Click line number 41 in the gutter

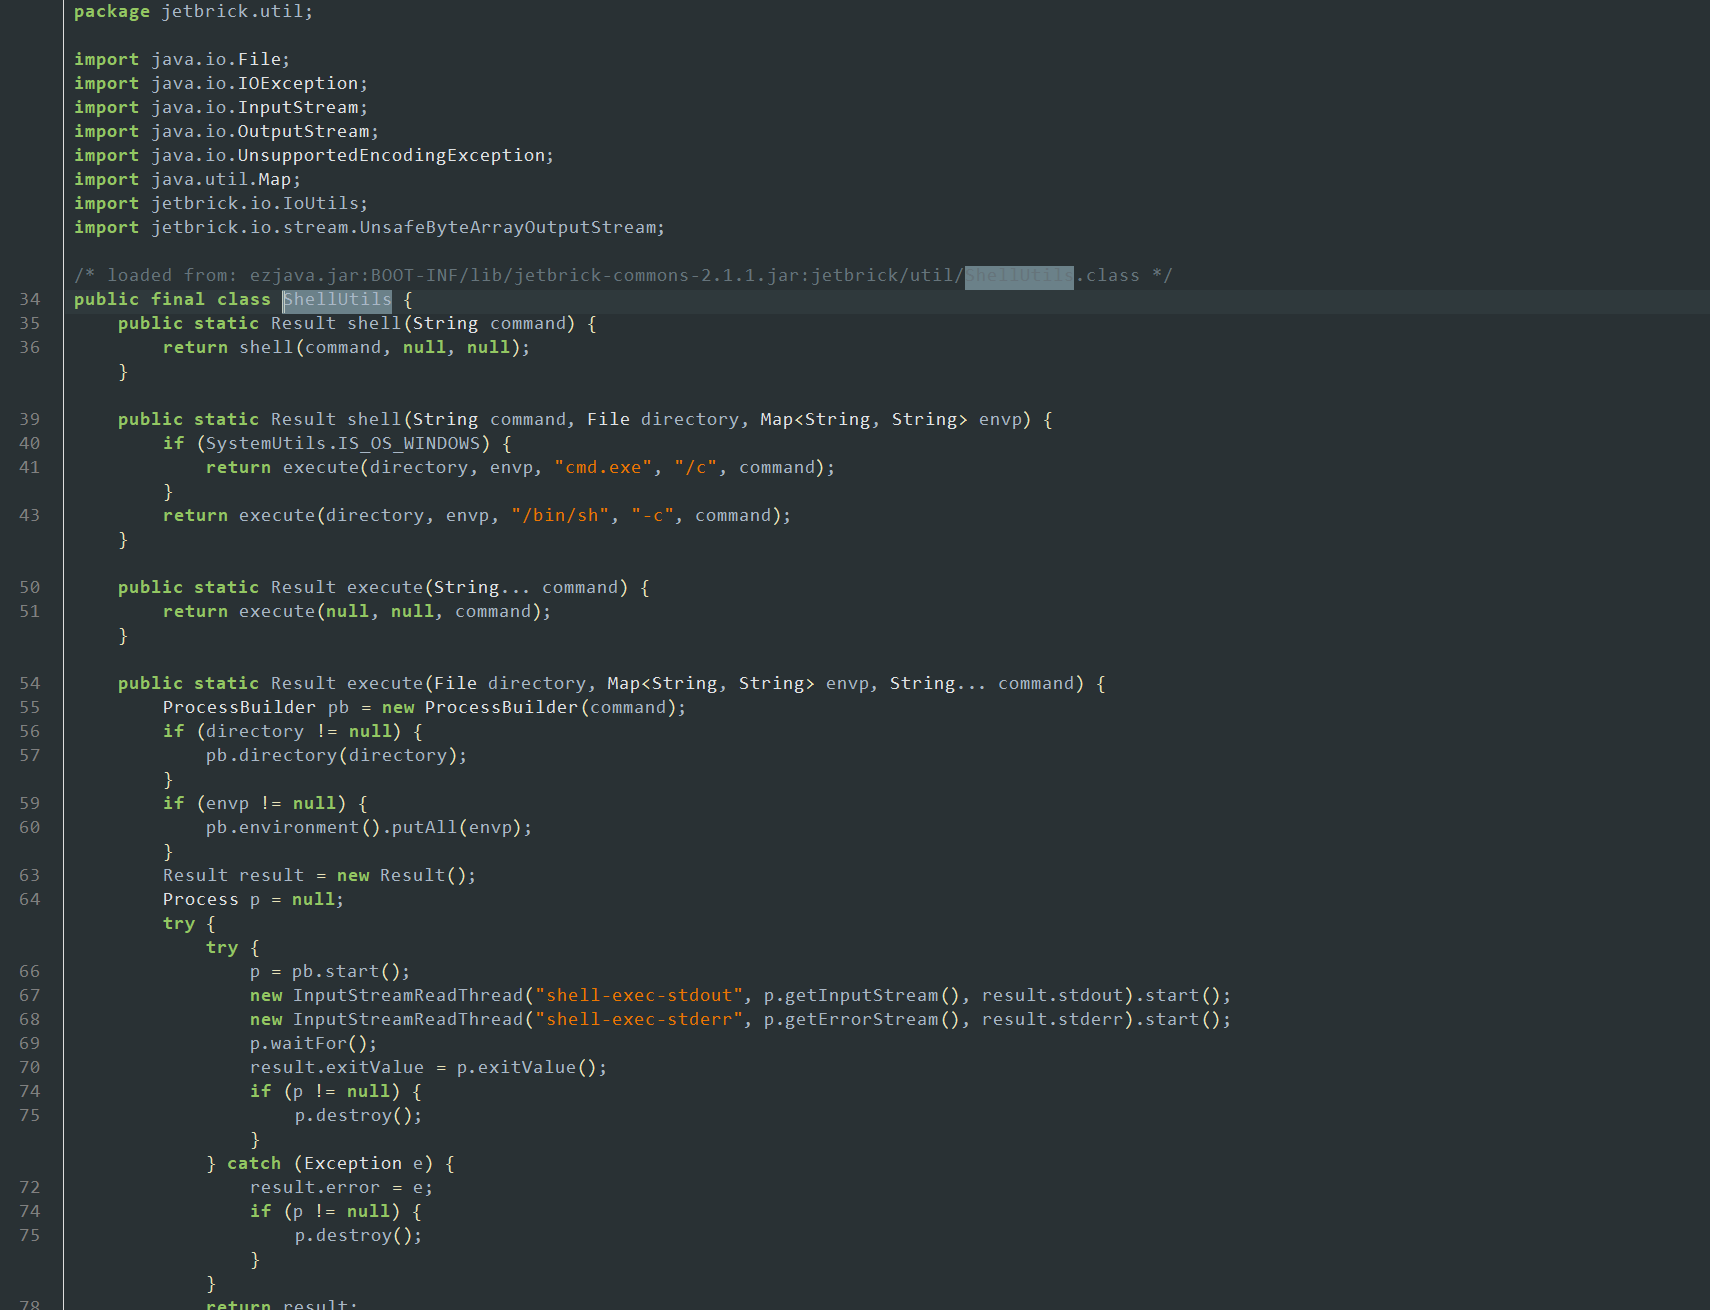click(30, 467)
